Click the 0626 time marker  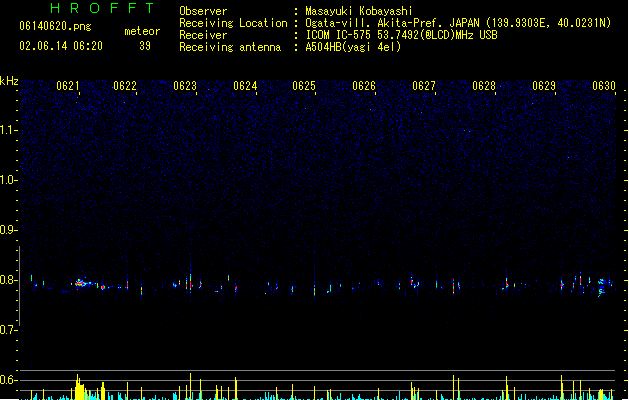(364, 86)
